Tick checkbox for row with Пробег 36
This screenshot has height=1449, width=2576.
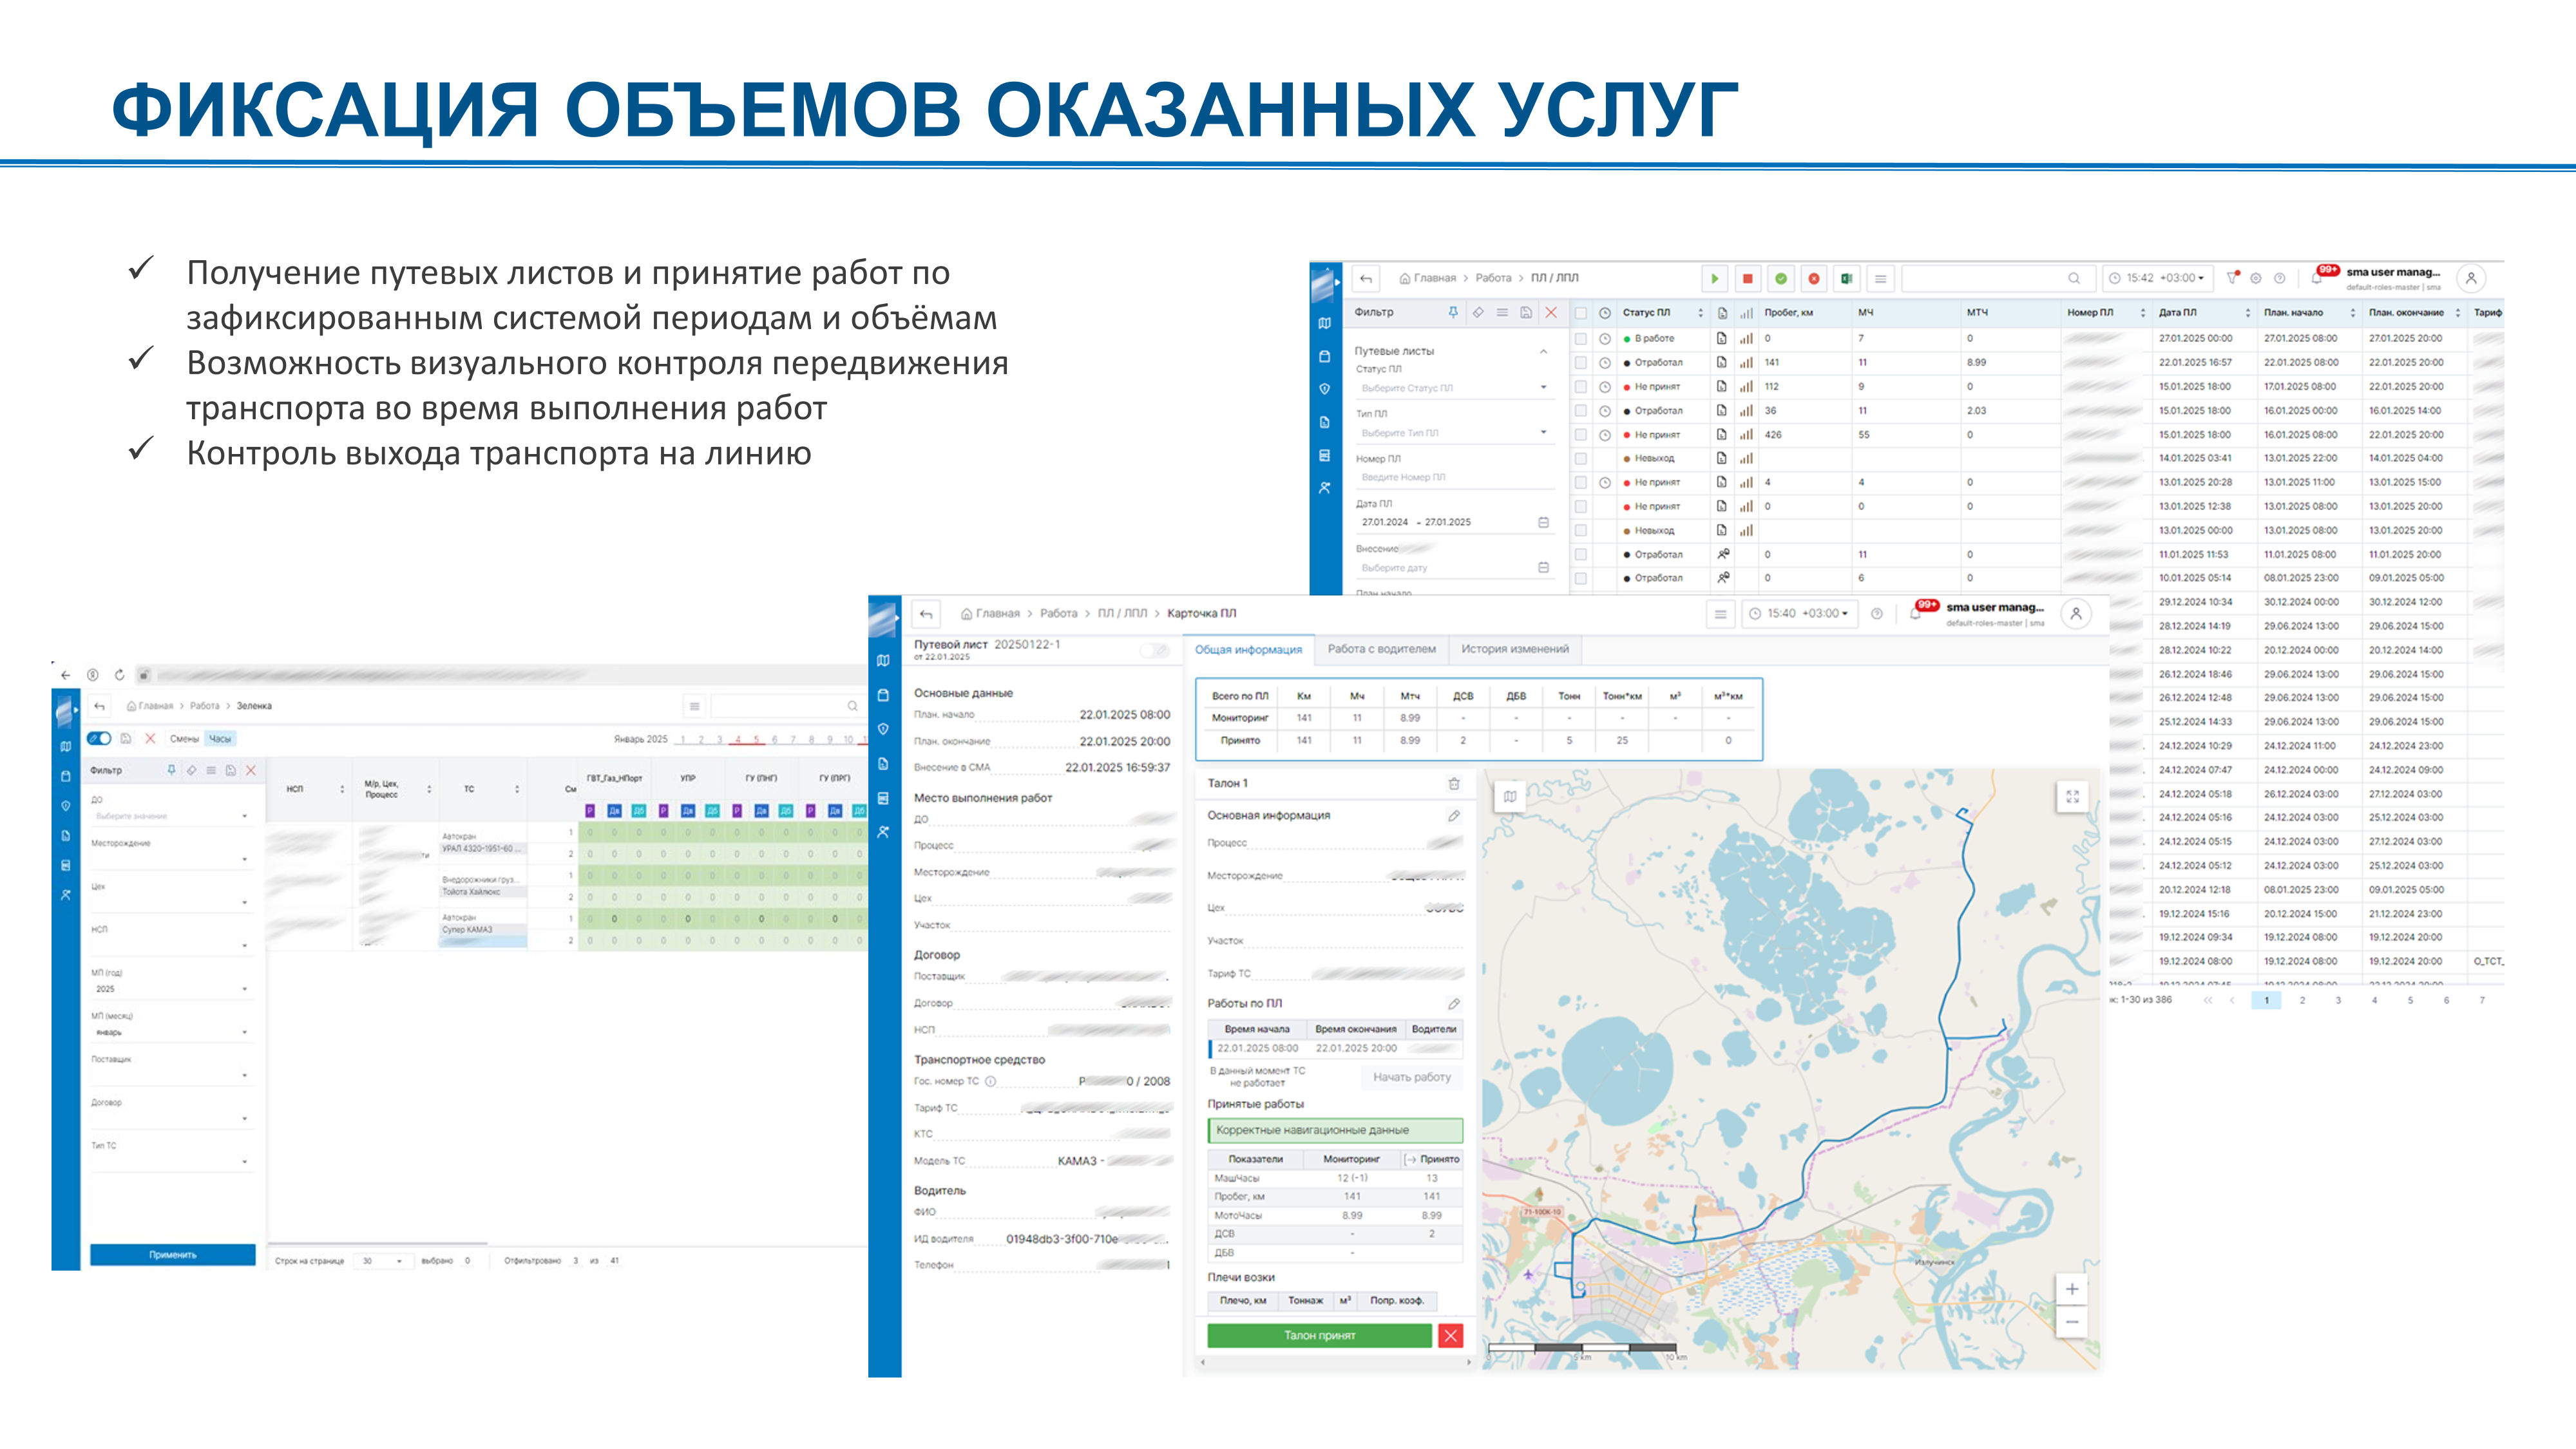point(1580,411)
